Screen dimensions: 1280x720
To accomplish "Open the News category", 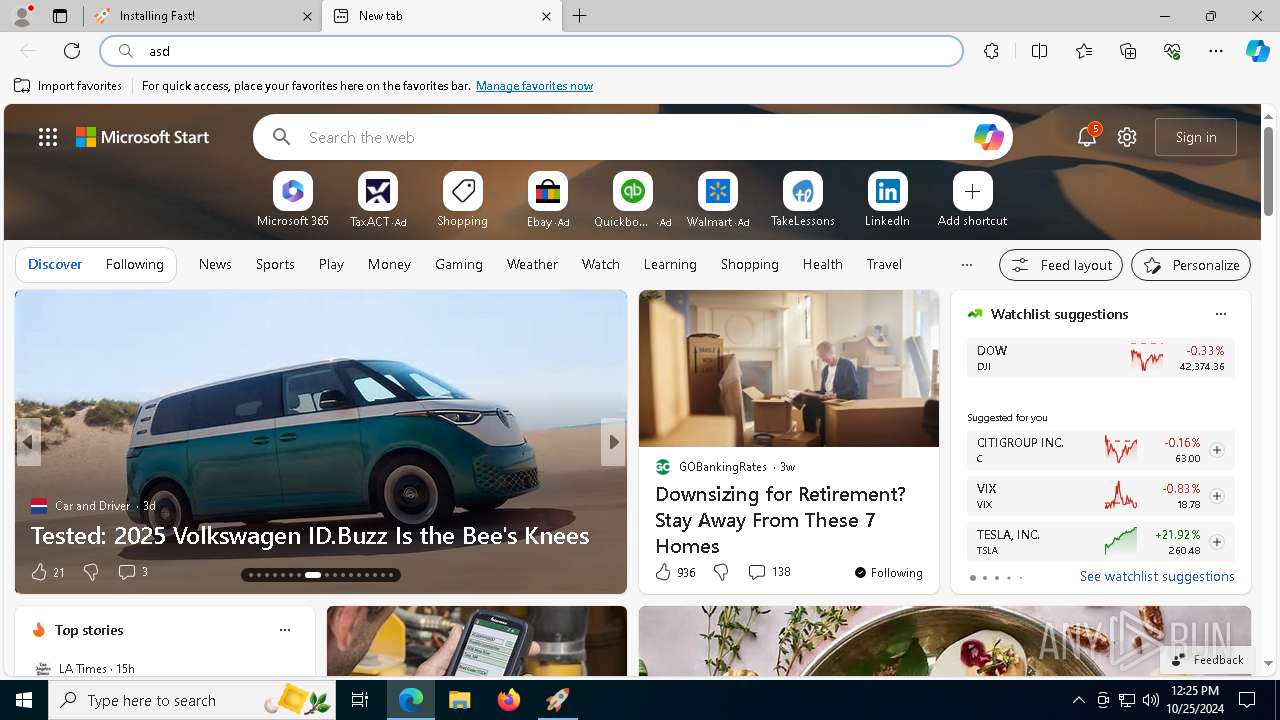I will (x=215, y=264).
